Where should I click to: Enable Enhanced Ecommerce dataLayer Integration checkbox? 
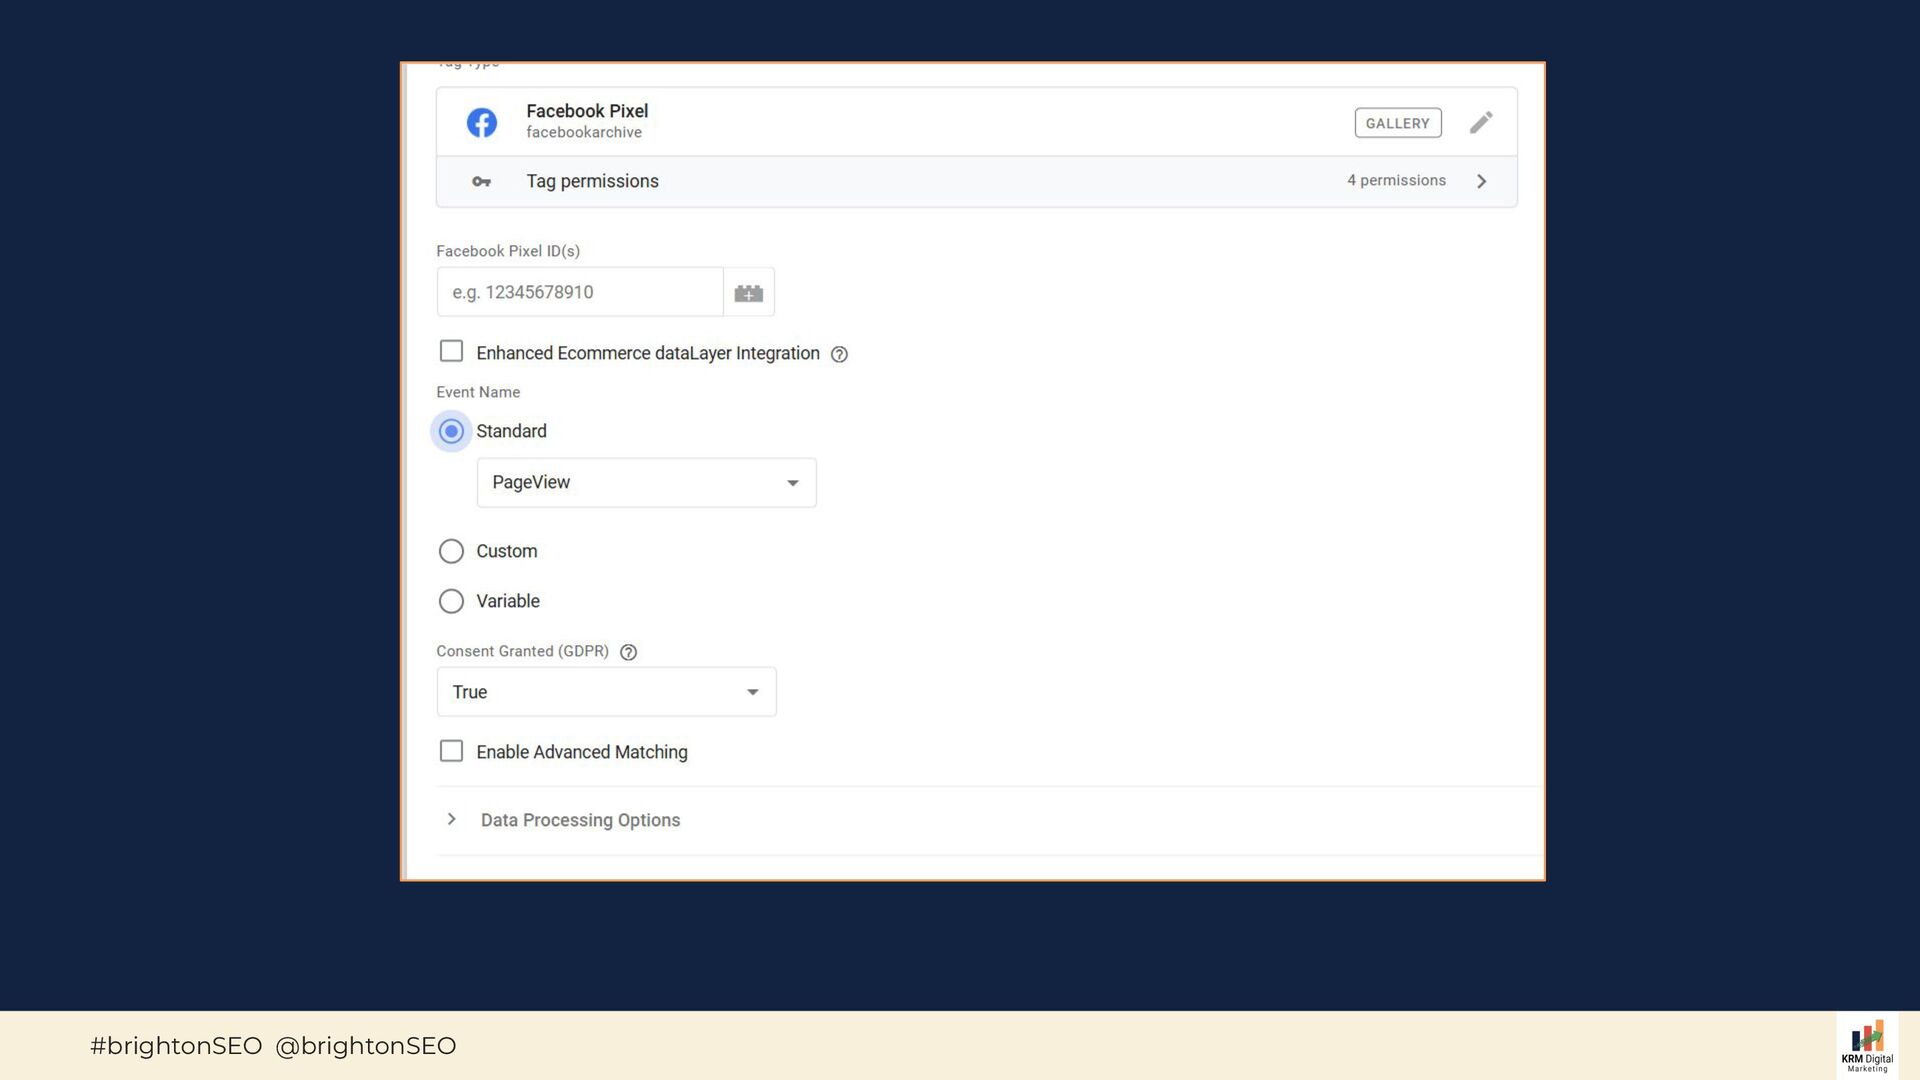(x=451, y=351)
